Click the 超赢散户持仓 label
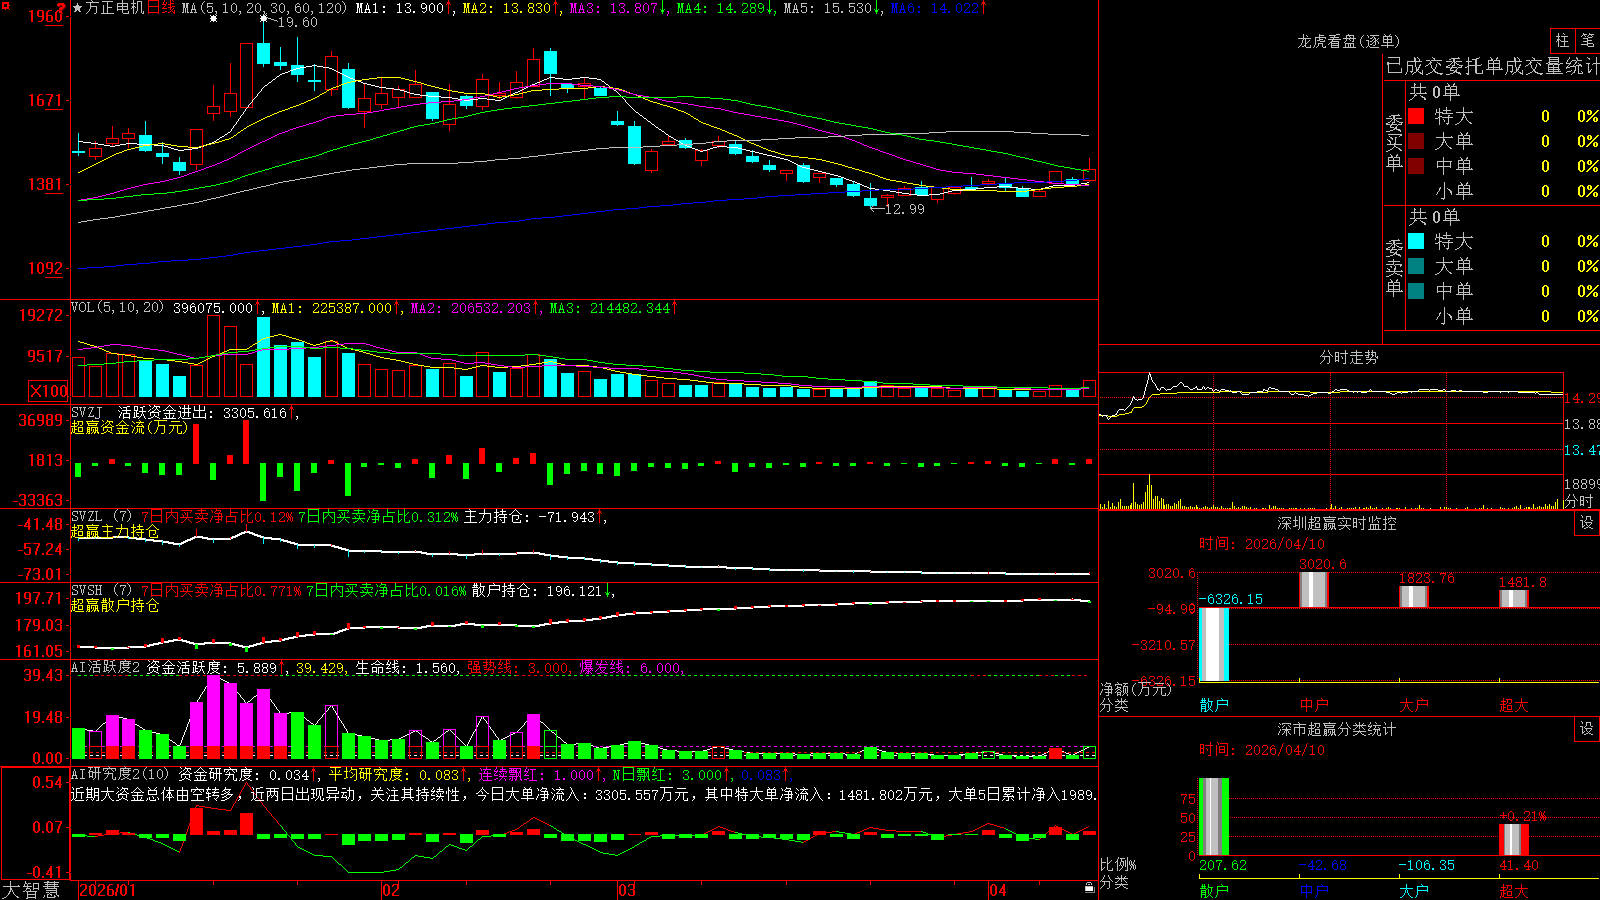This screenshot has height=900, width=1600. (x=115, y=605)
